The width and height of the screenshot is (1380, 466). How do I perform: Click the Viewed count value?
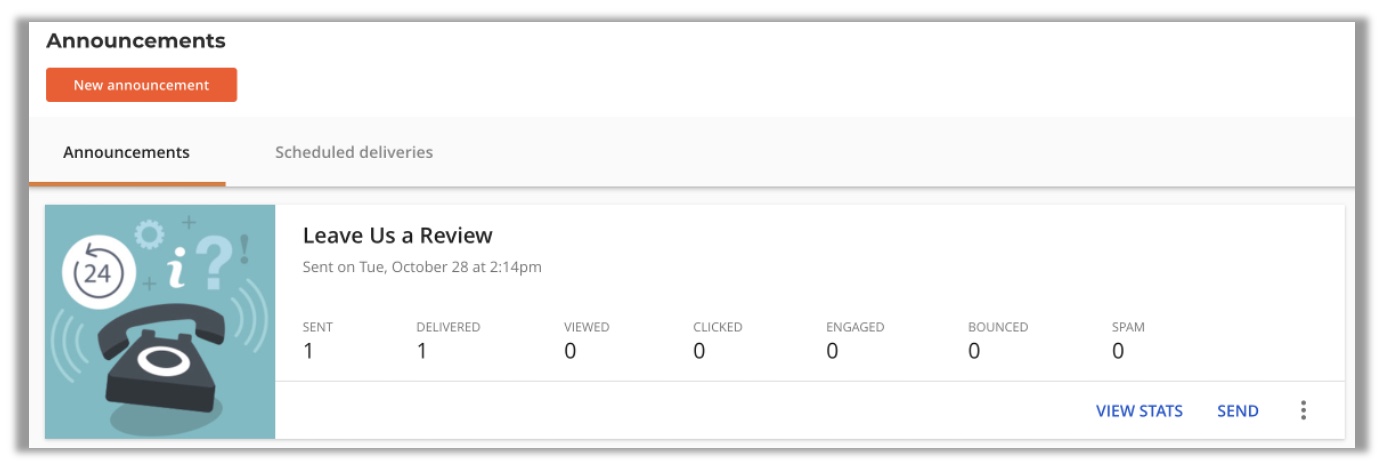coord(570,351)
